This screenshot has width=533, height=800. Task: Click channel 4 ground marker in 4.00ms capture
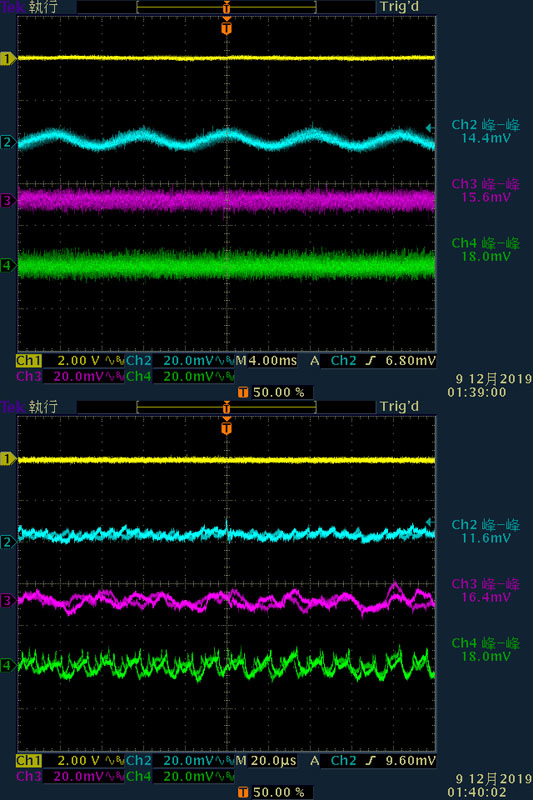point(7,265)
